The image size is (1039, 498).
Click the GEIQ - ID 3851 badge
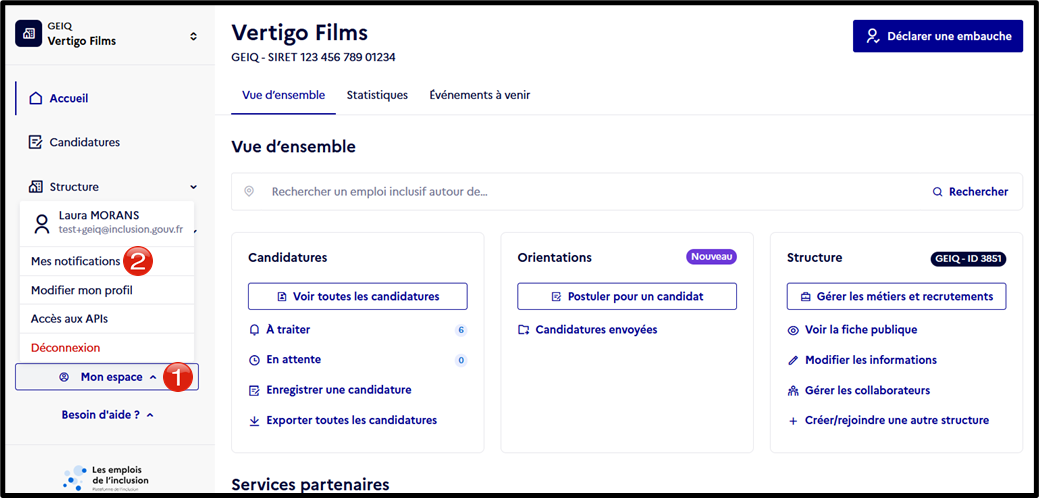tap(968, 258)
